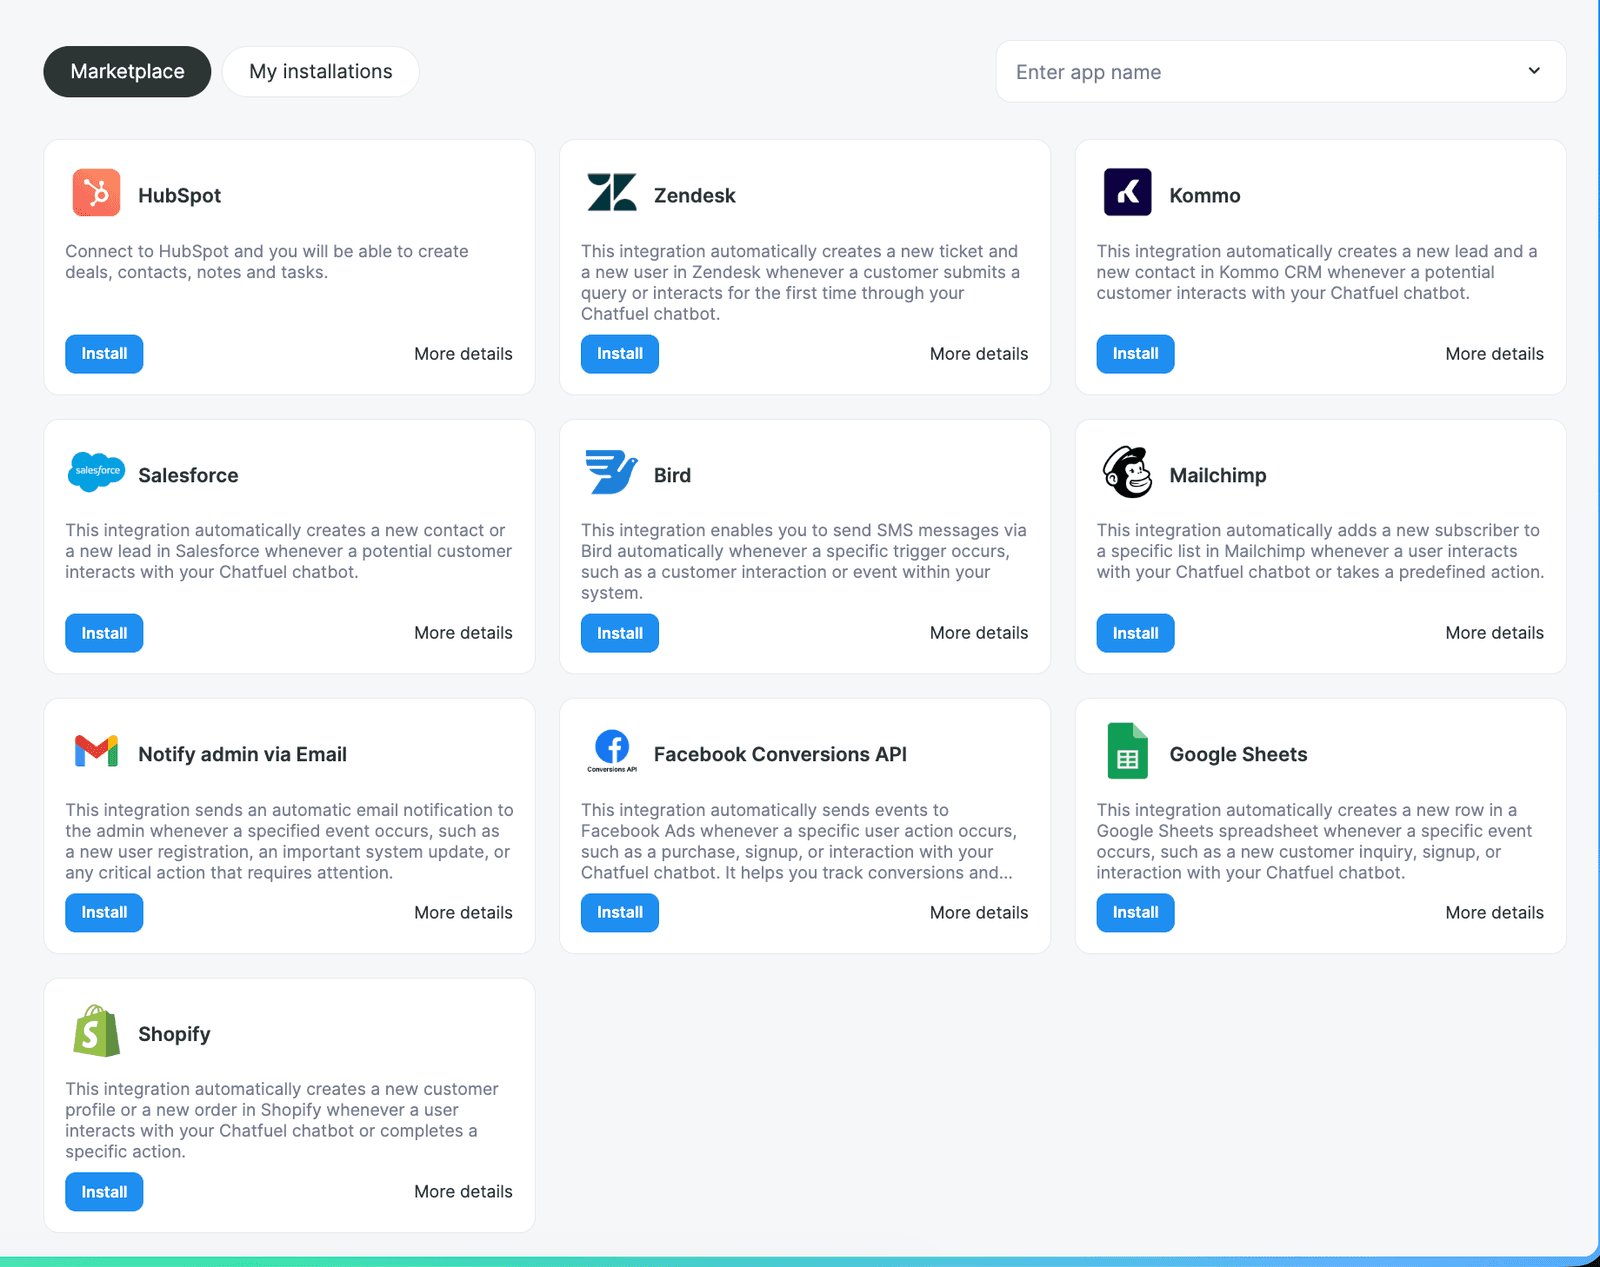View more details for Facebook Conversions API
The width and height of the screenshot is (1600, 1267).
point(979,913)
